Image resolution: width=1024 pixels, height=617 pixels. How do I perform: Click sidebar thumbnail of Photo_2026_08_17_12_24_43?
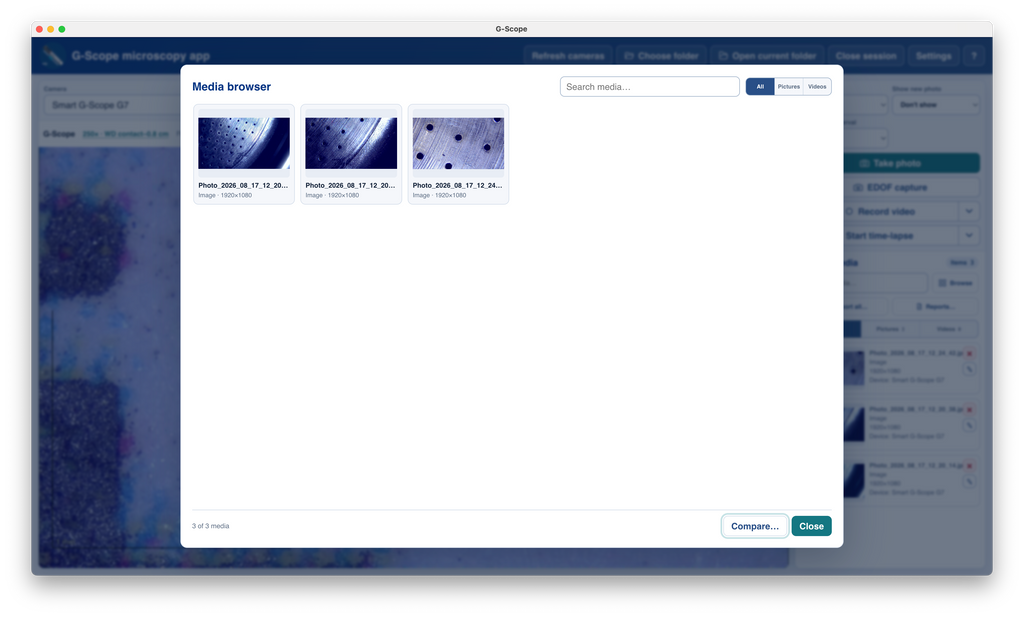click(x=854, y=368)
